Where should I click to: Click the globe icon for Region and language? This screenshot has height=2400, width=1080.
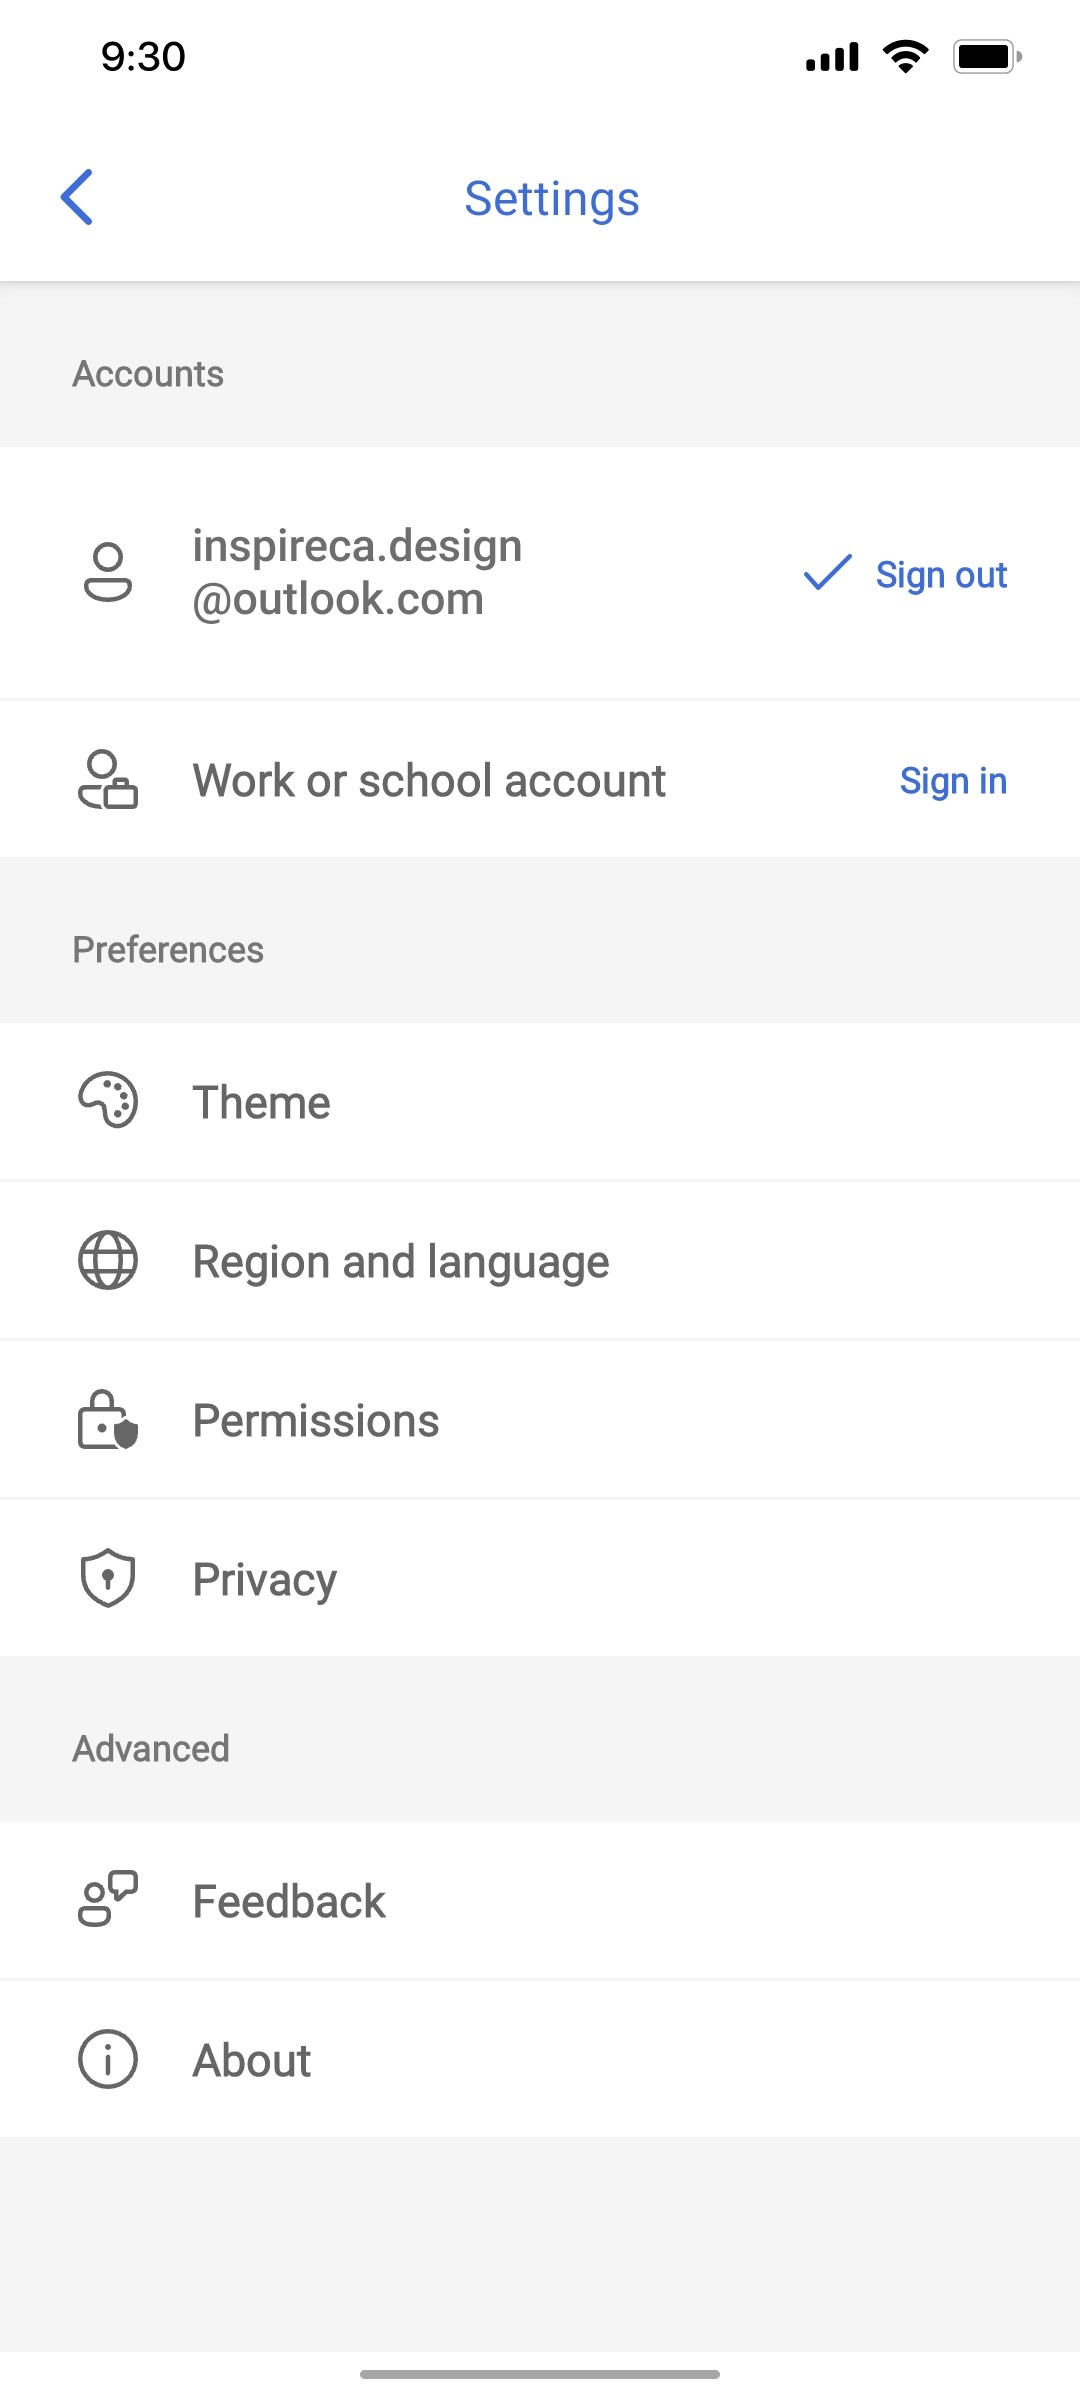click(107, 1260)
